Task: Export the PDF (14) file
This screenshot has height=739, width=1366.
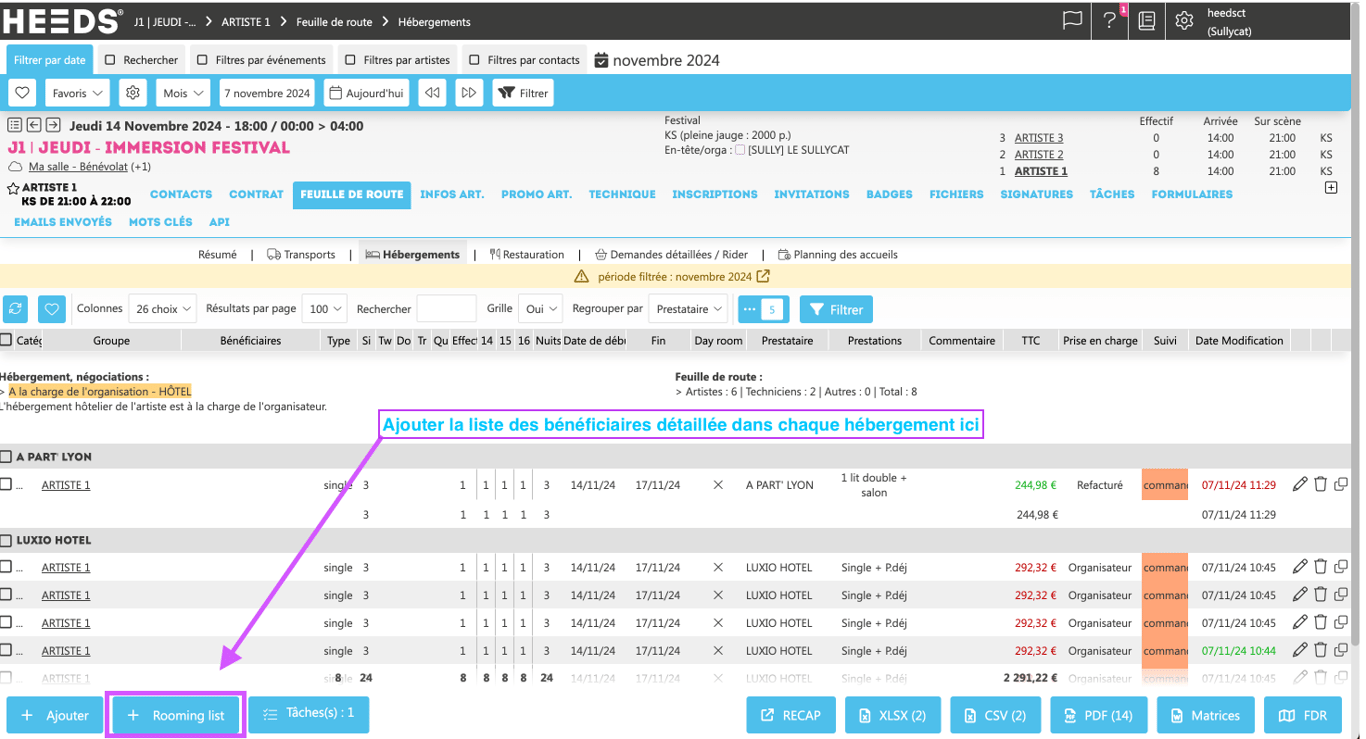Action: pos(1097,715)
